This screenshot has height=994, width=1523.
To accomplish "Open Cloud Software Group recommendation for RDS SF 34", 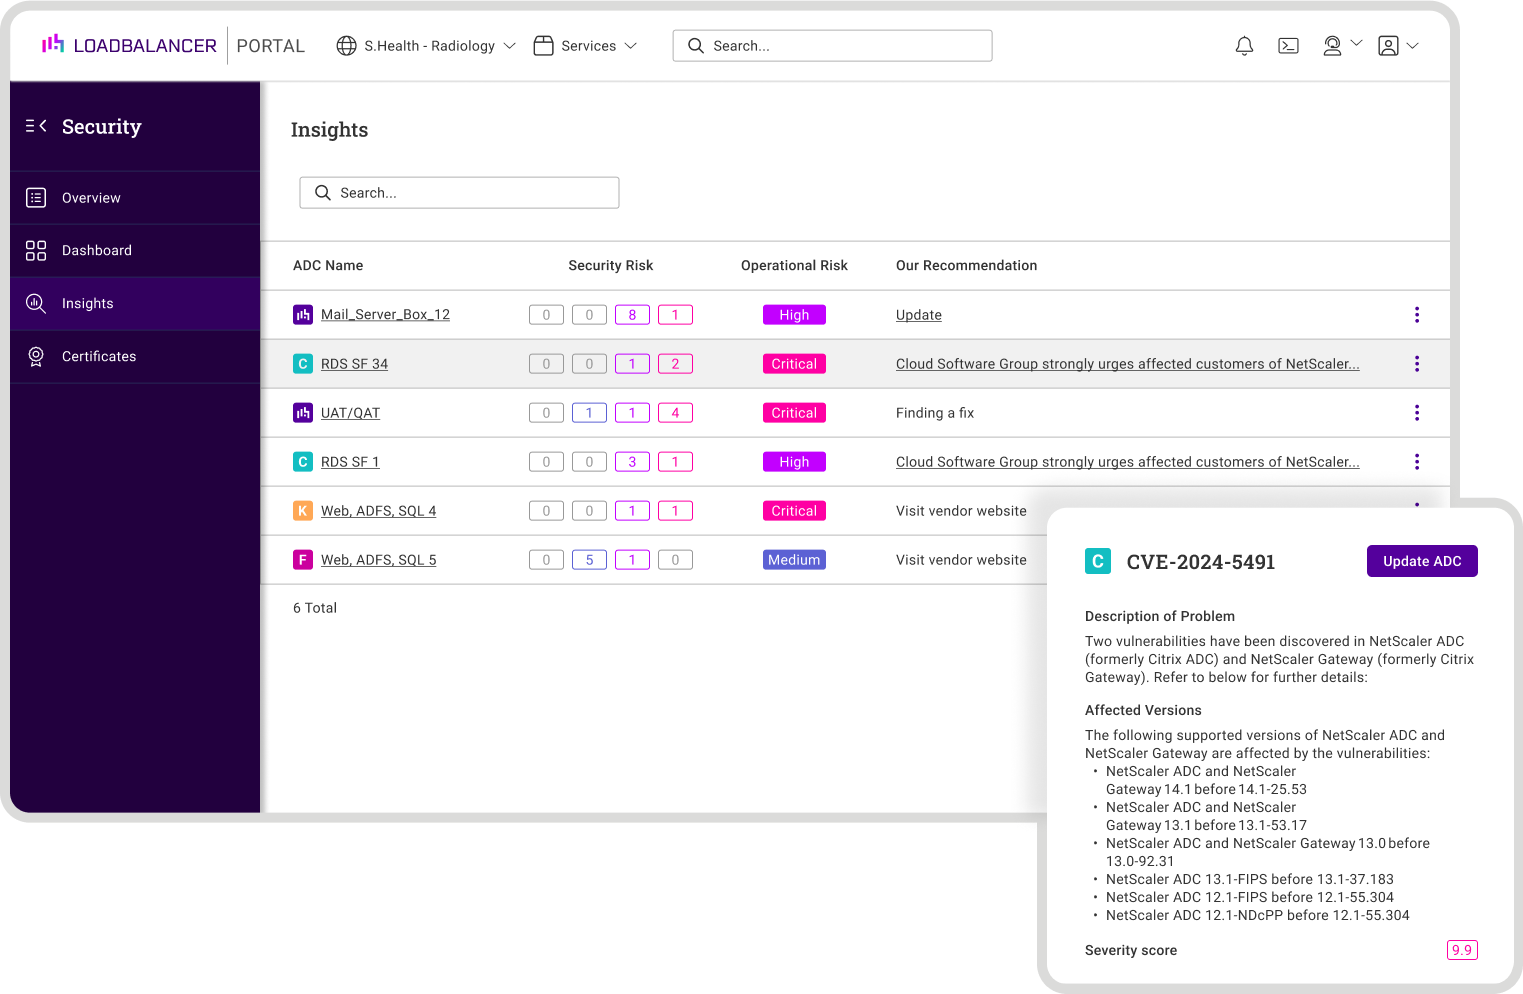I will [1128, 364].
